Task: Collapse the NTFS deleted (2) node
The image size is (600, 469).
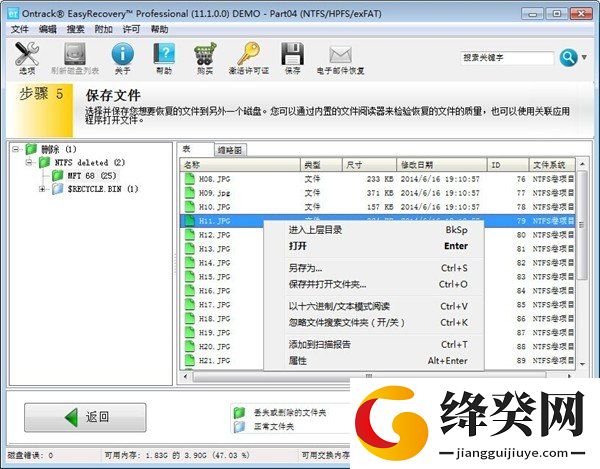Action: 29,163
